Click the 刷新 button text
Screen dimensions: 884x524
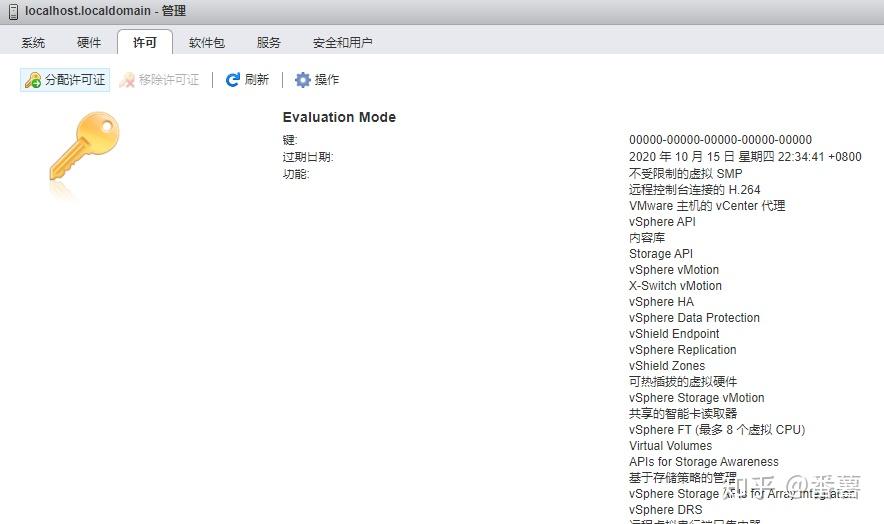tap(257, 80)
